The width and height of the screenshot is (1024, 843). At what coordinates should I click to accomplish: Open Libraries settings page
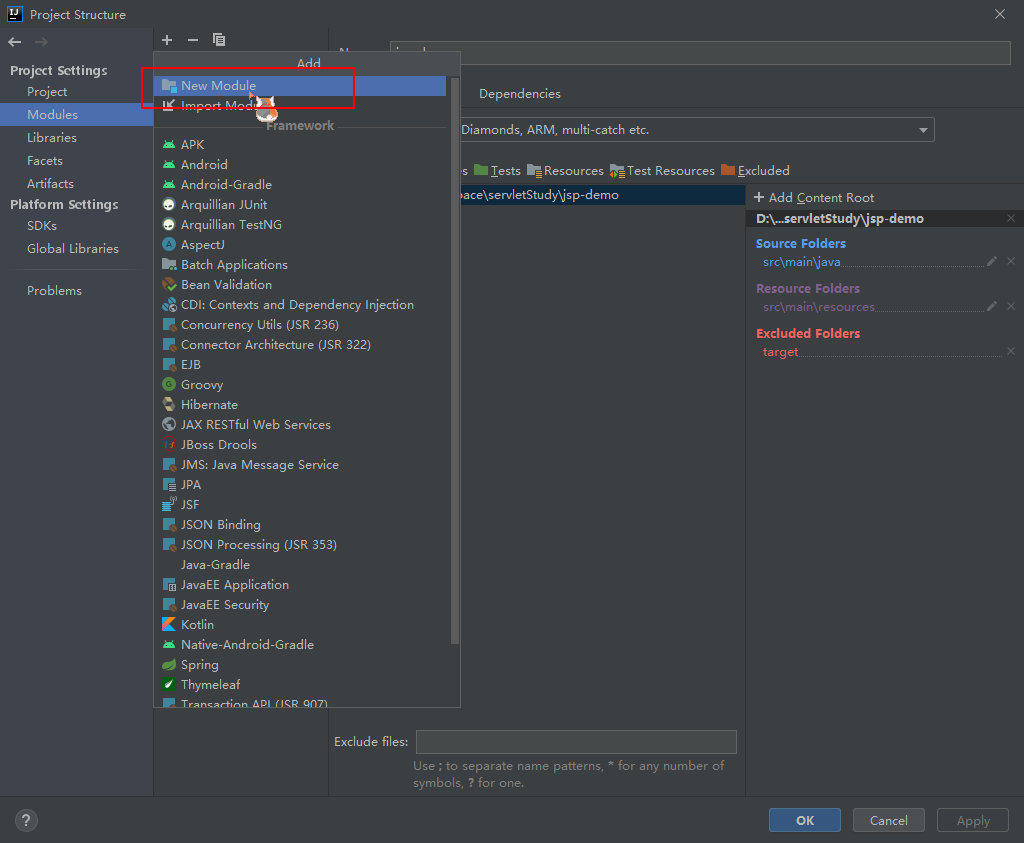pos(76,137)
